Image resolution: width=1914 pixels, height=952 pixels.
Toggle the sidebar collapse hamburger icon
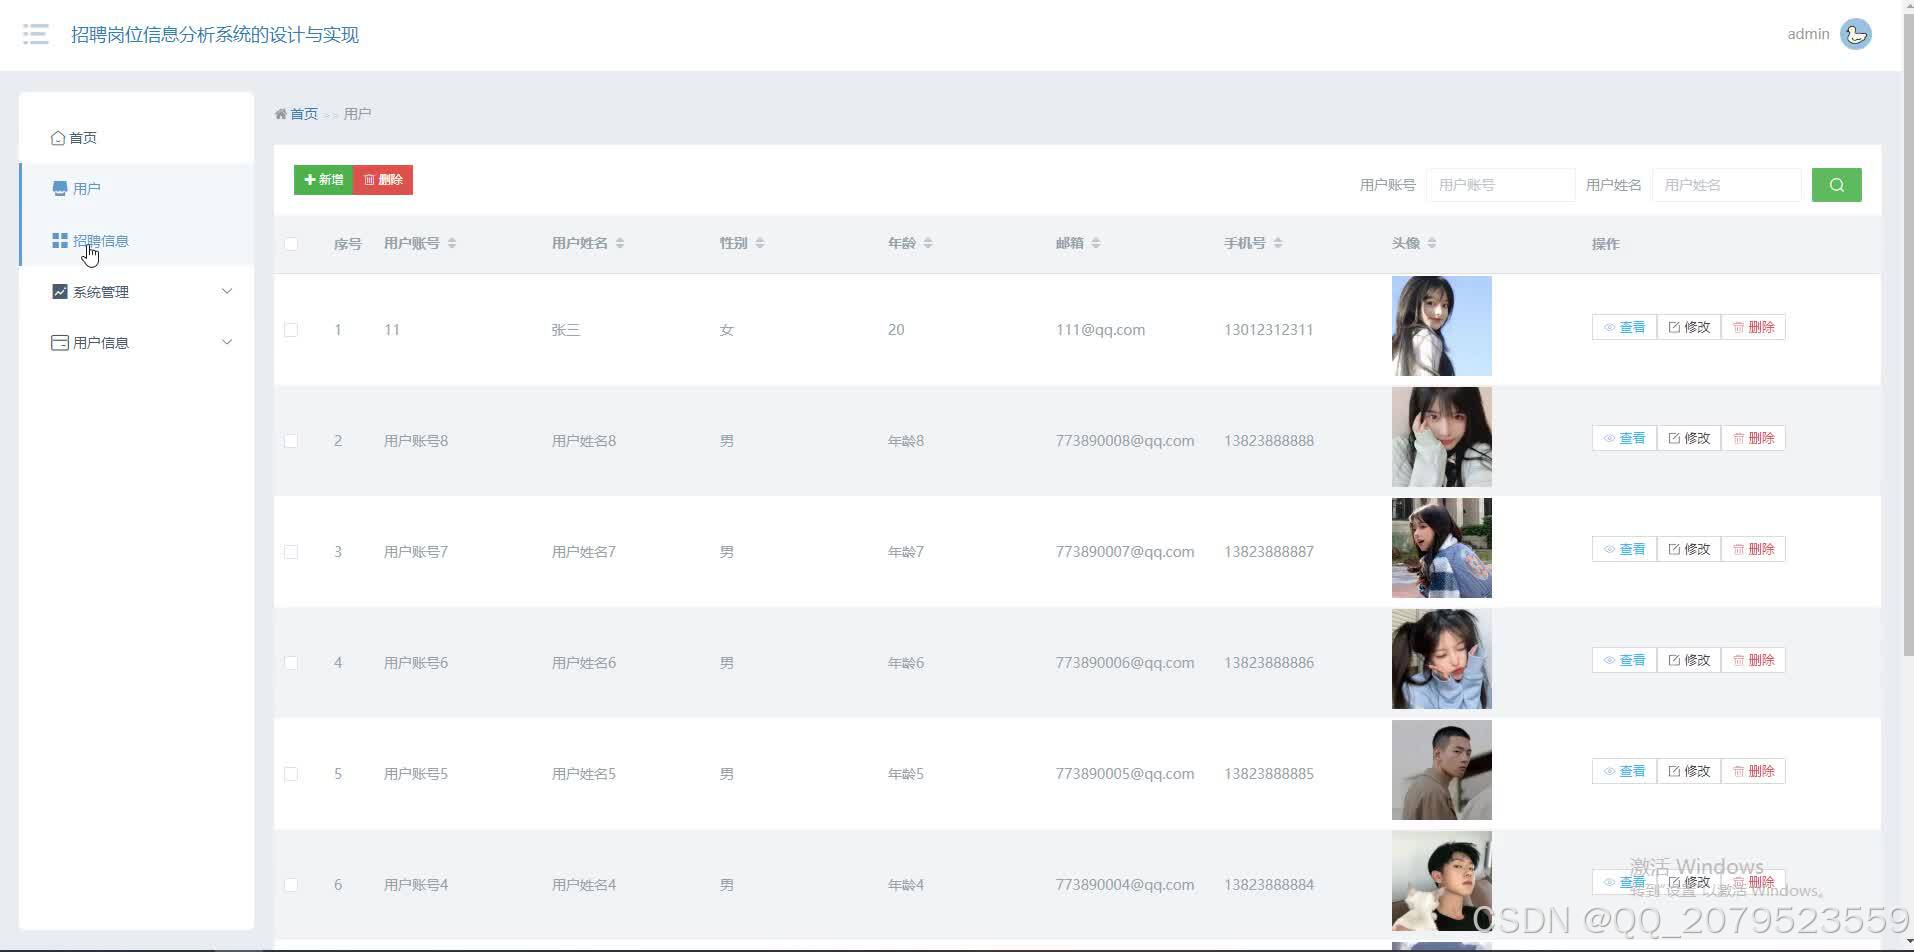point(36,35)
